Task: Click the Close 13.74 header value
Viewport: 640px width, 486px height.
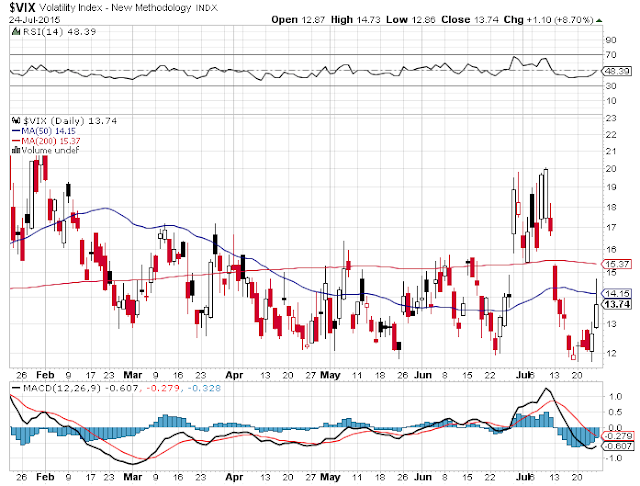Action: [470, 20]
